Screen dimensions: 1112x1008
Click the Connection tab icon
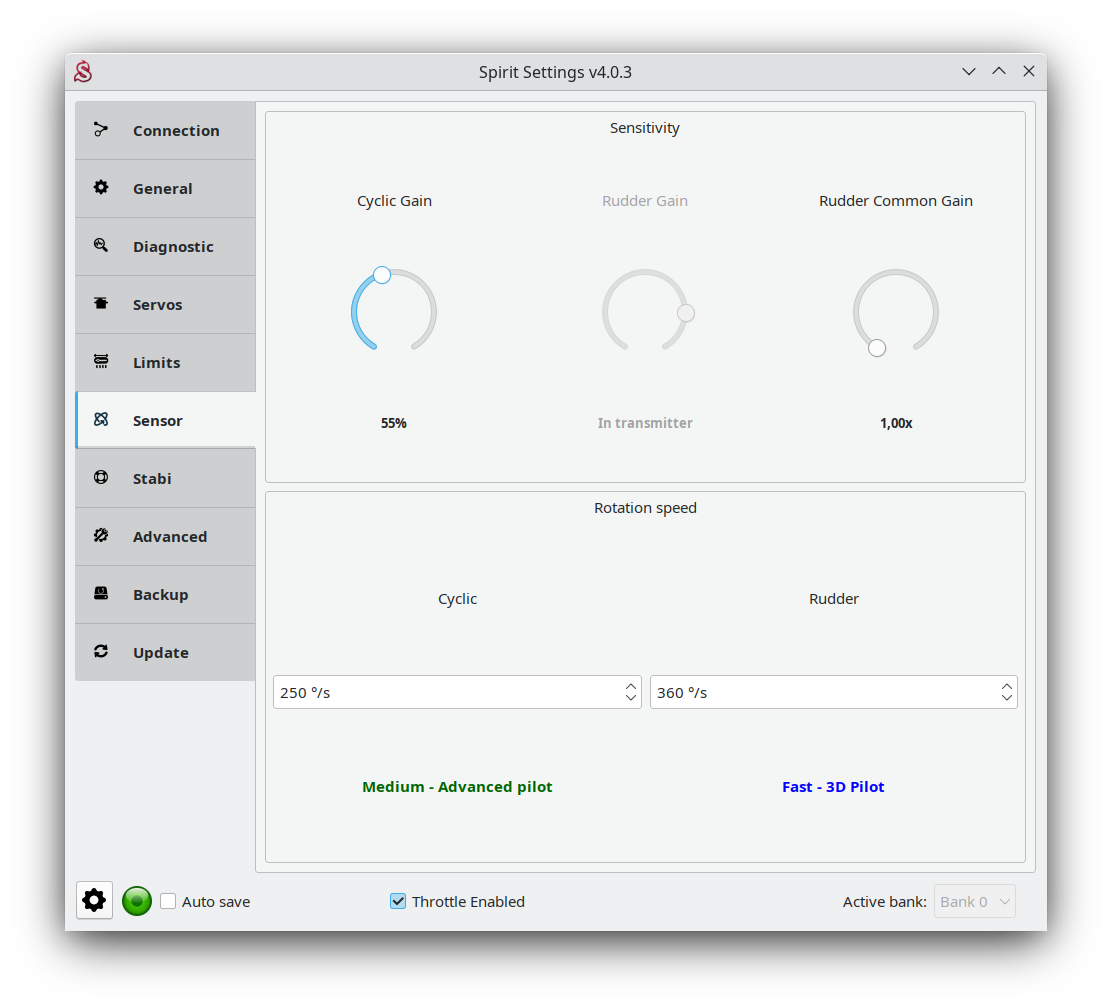(100, 130)
